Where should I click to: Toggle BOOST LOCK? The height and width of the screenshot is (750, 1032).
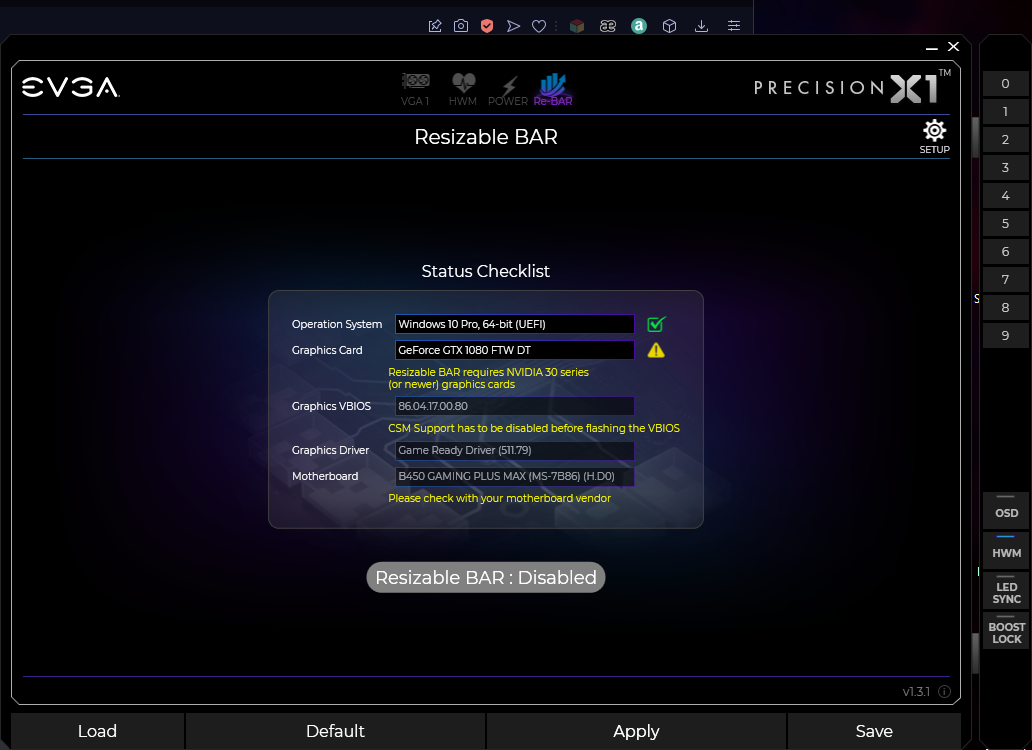coord(1006,631)
